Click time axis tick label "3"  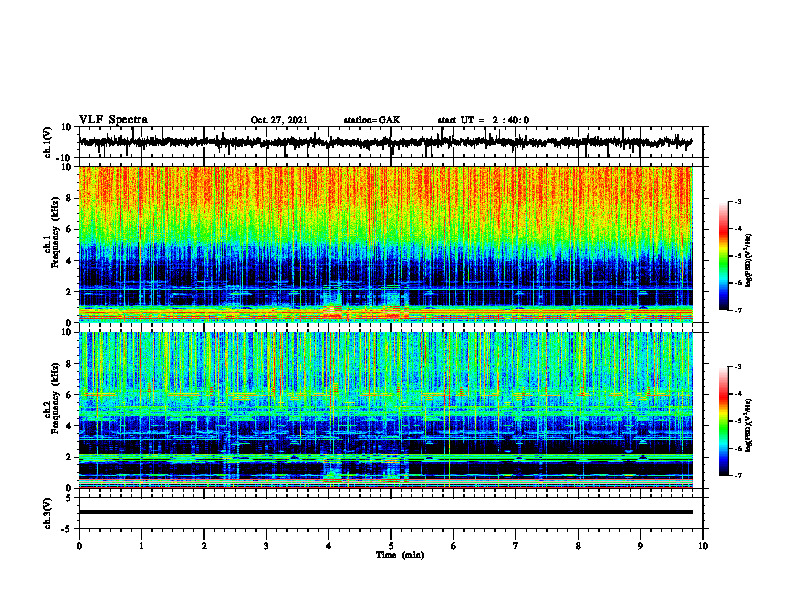[266, 546]
